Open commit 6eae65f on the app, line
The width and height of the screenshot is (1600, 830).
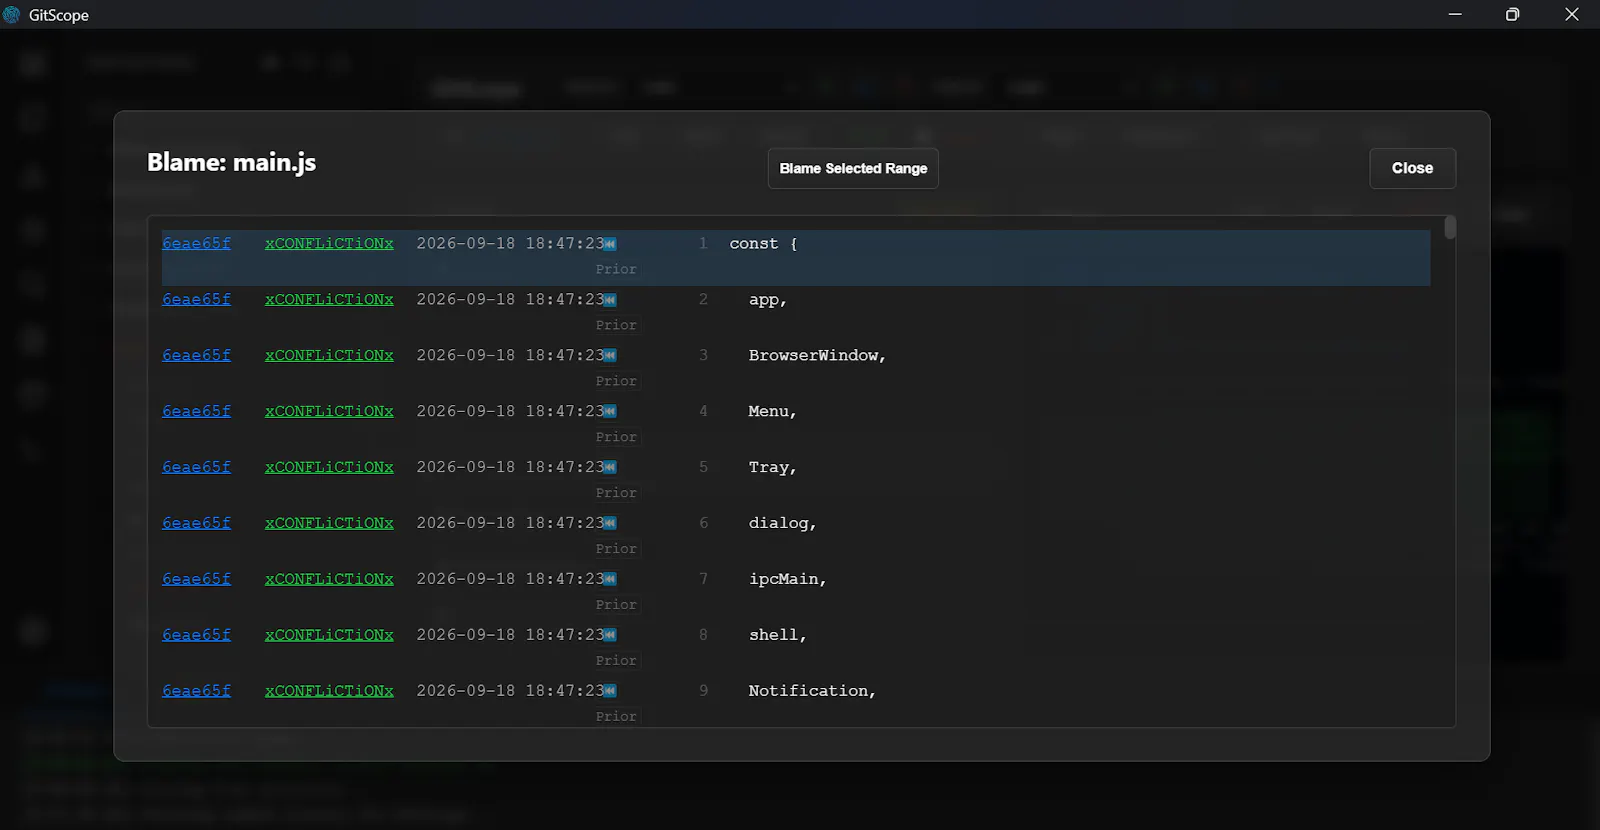(196, 299)
